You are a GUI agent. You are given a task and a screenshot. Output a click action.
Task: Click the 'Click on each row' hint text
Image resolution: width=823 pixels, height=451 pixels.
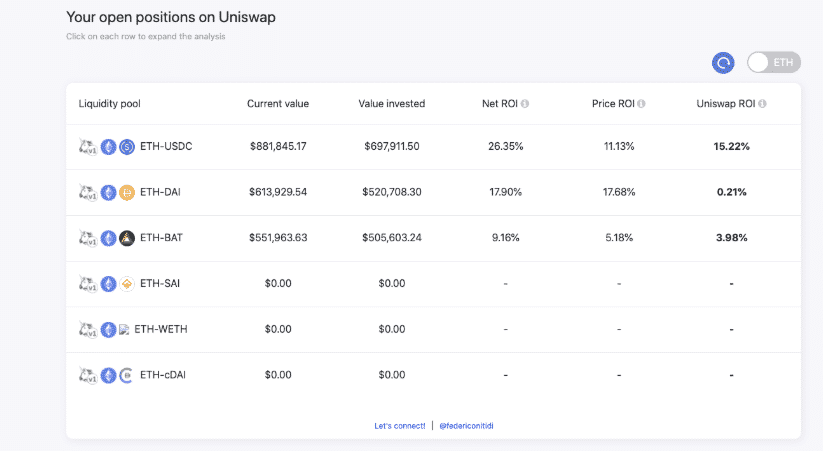tap(145, 36)
